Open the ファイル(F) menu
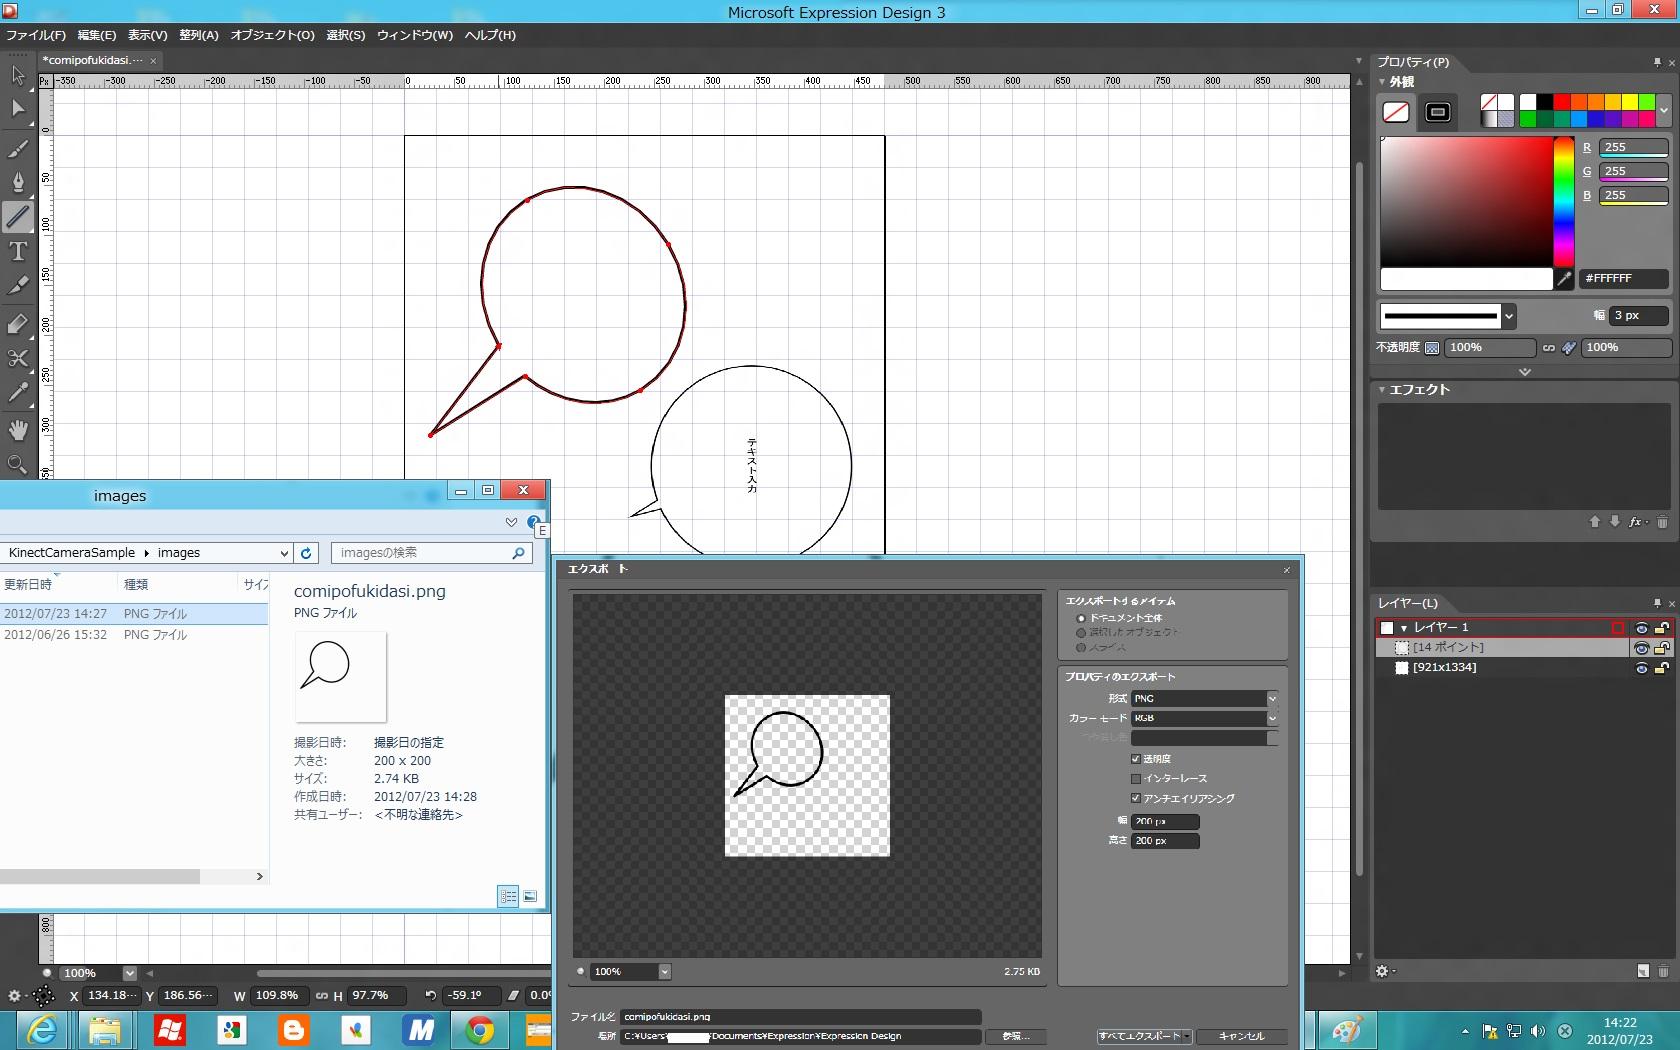Screen dimensions: 1680x1050 (36, 35)
